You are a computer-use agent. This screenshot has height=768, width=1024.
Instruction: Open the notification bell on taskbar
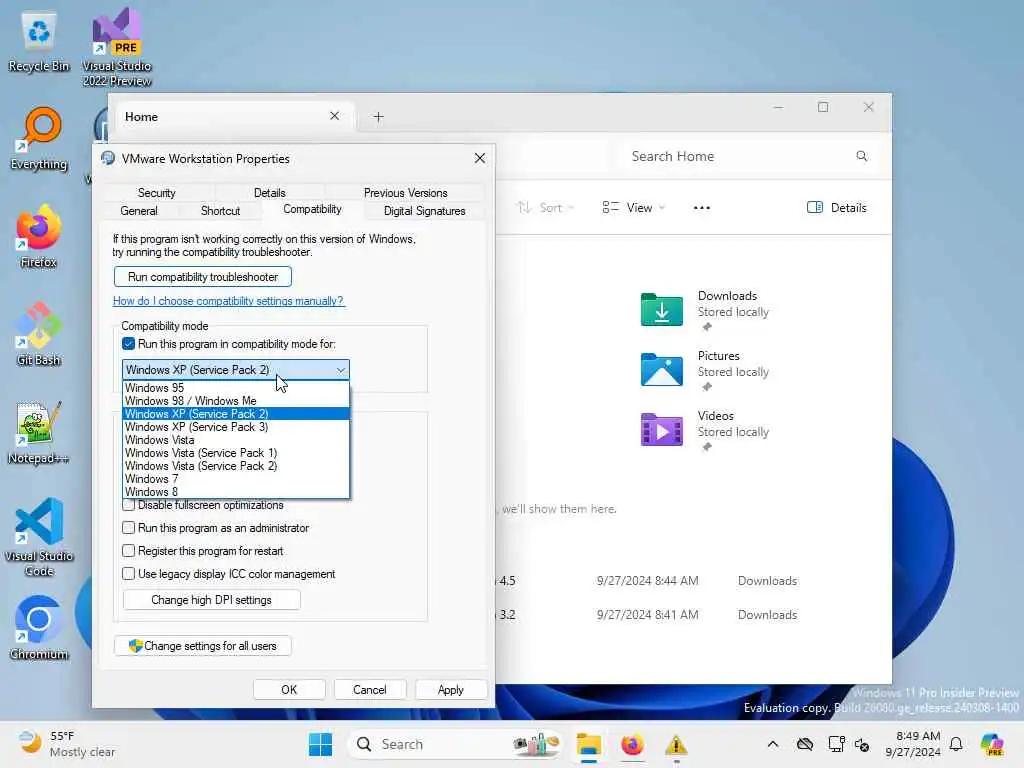tap(956, 744)
